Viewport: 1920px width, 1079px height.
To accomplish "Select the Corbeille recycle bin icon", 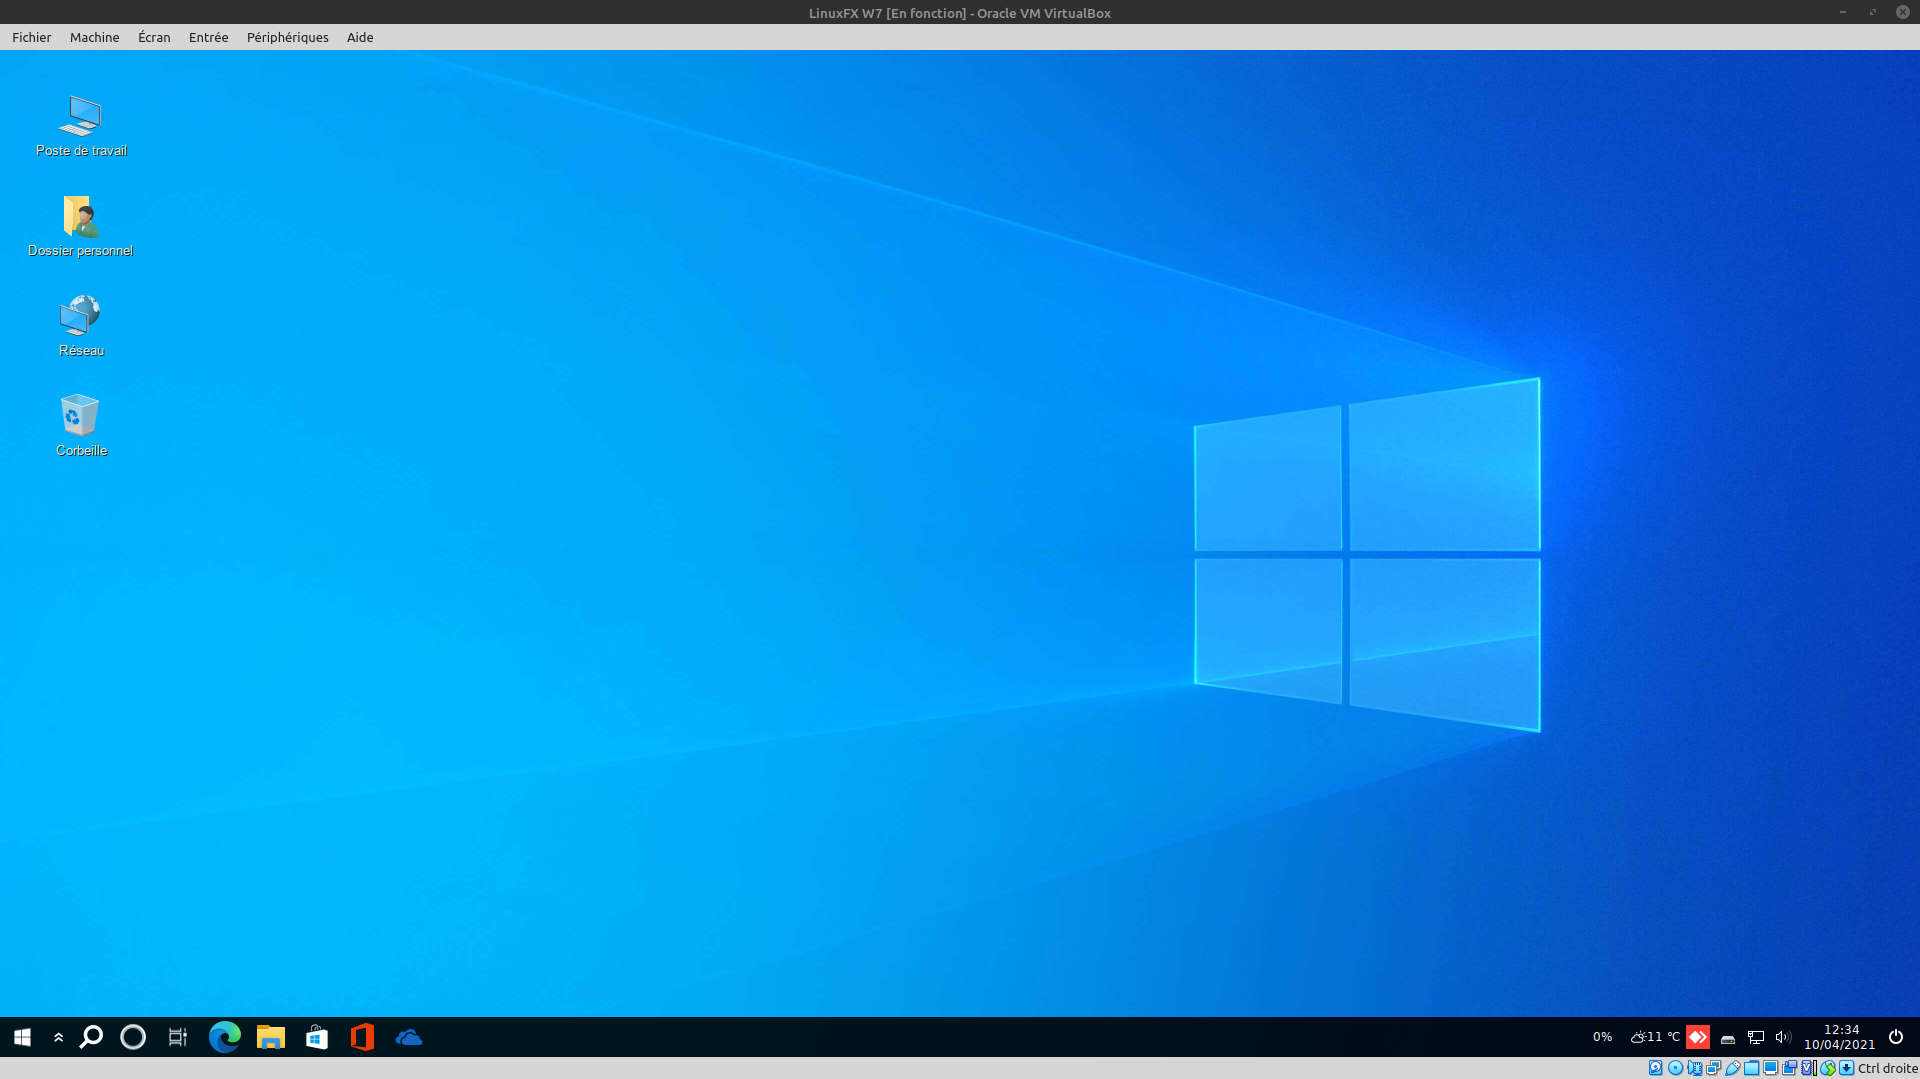I will click(80, 417).
